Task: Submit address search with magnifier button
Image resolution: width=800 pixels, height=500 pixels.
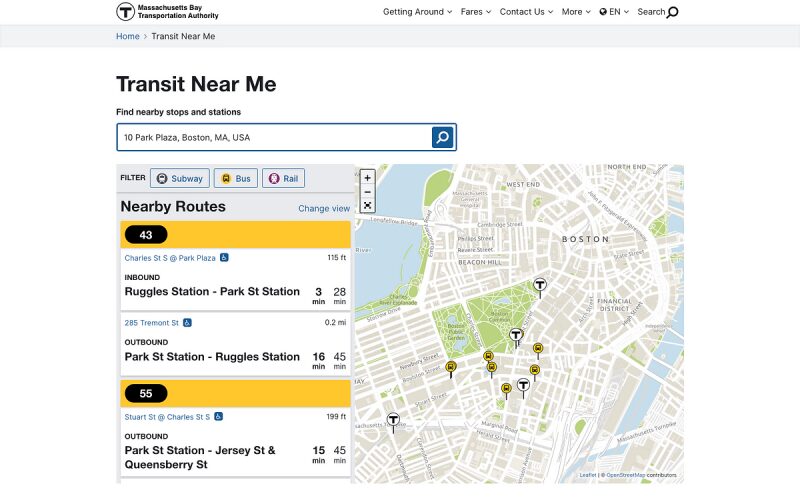Action: coord(443,137)
